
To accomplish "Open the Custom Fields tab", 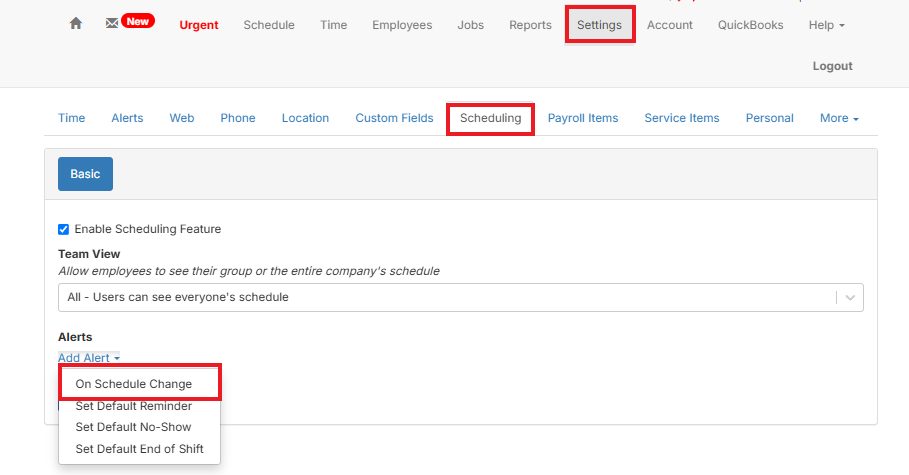I will pos(394,118).
